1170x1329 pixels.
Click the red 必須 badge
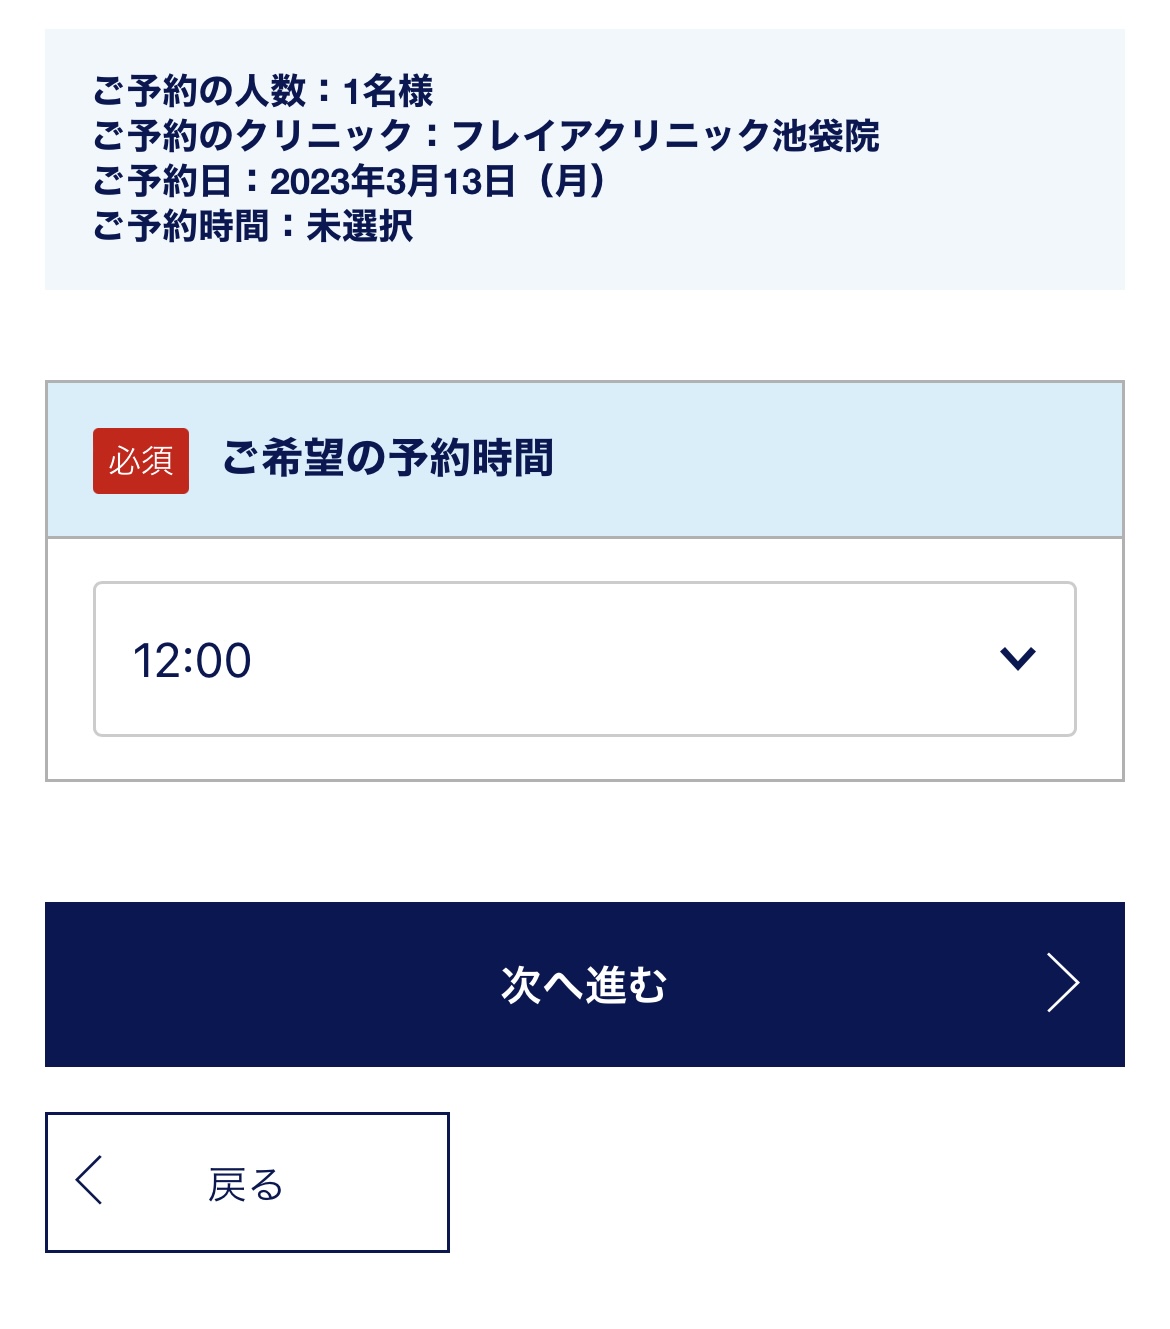141,461
